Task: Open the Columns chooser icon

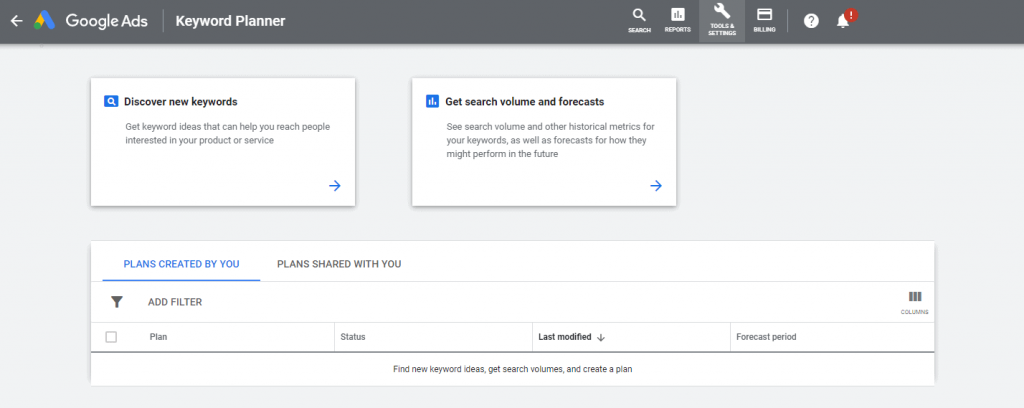Action: click(914, 302)
